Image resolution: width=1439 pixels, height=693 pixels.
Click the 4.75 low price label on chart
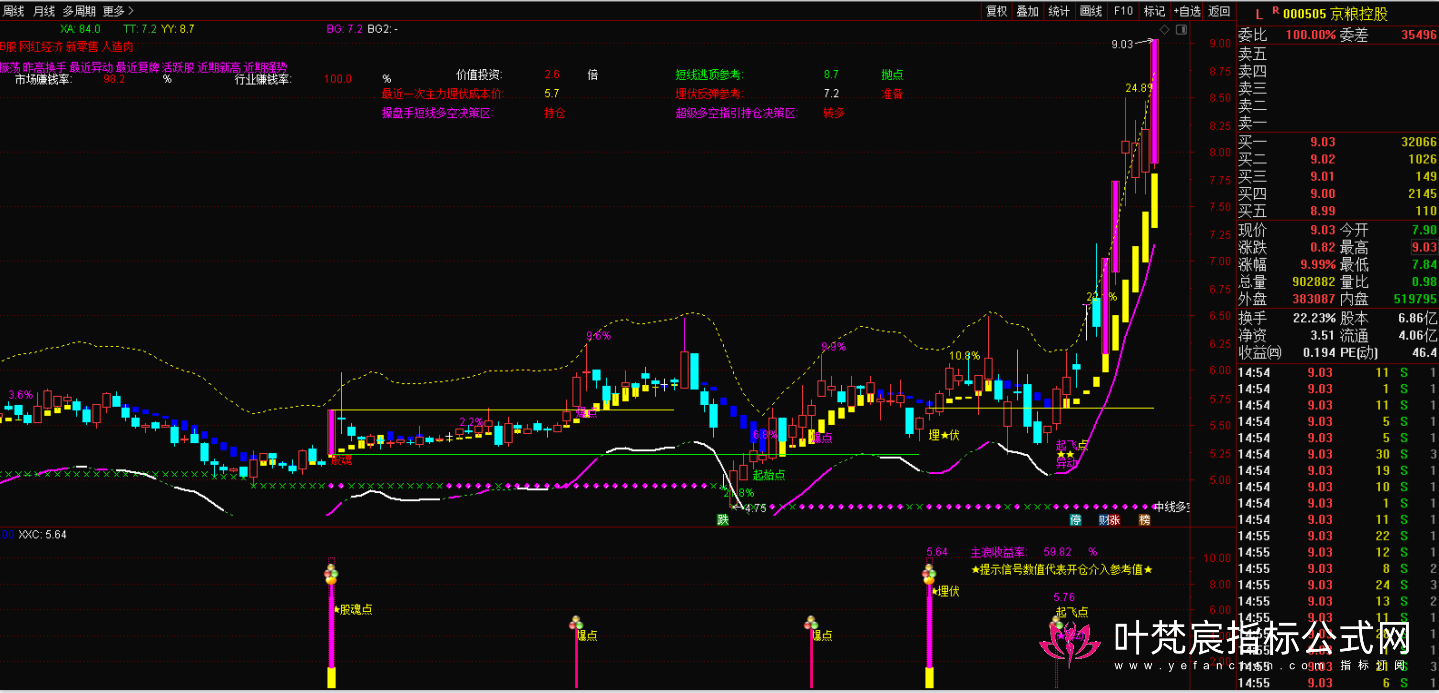tap(755, 508)
